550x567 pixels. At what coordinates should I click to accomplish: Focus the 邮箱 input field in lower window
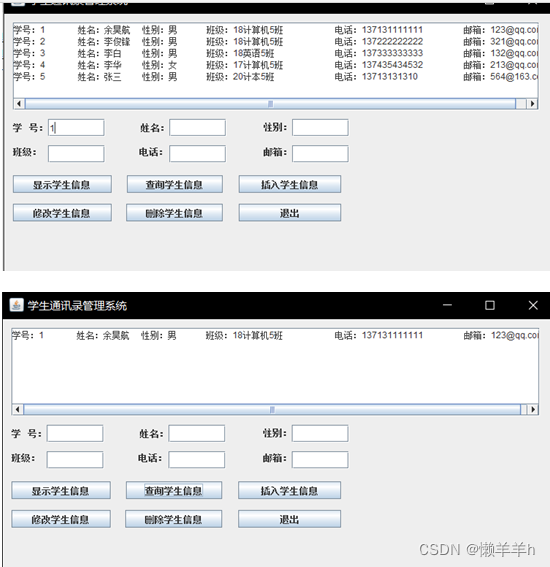pyautogui.click(x=320, y=459)
